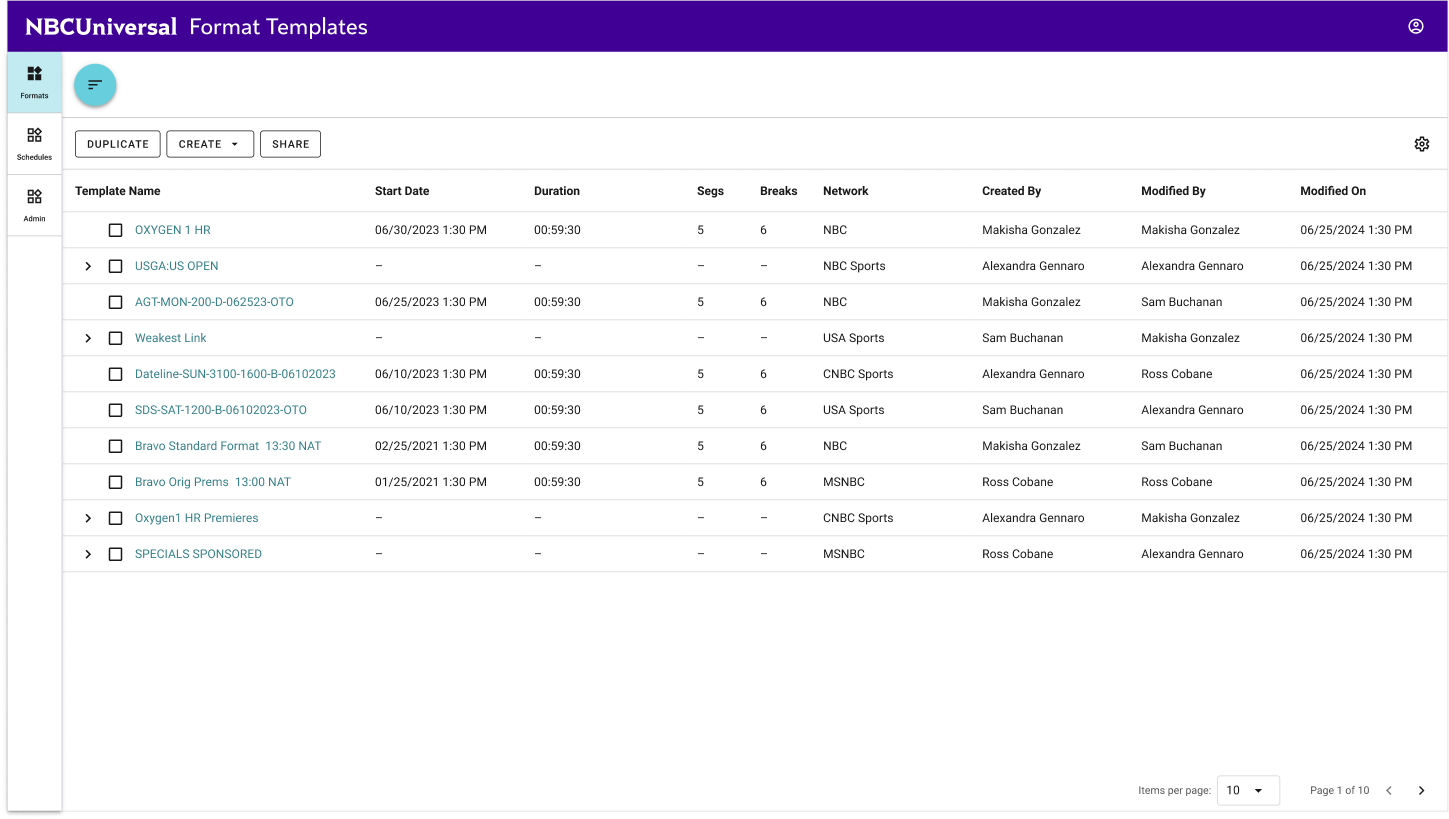Check the Oxygen1 HR Premieres checkbox
The width and height of the screenshot is (1449, 819).
click(x=116, y=518)
